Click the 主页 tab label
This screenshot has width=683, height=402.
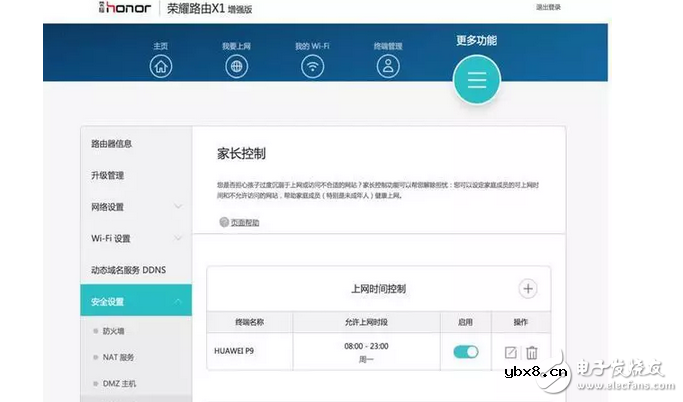(x=161, y=46)
